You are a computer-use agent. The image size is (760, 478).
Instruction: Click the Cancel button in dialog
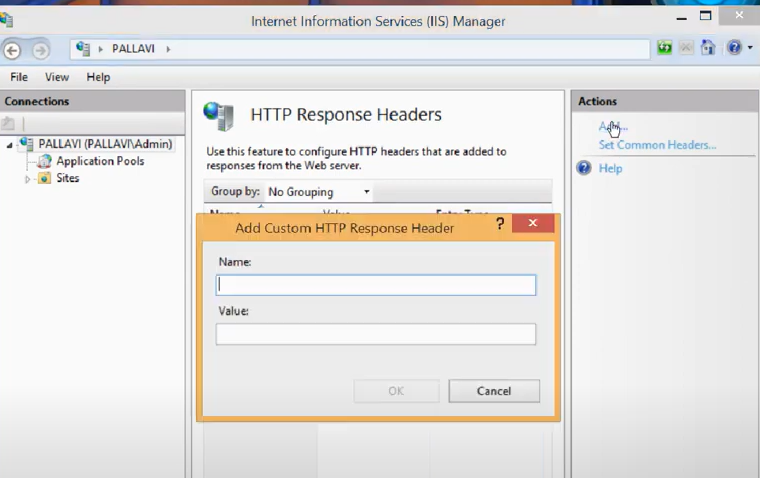[x=494, y=391]
